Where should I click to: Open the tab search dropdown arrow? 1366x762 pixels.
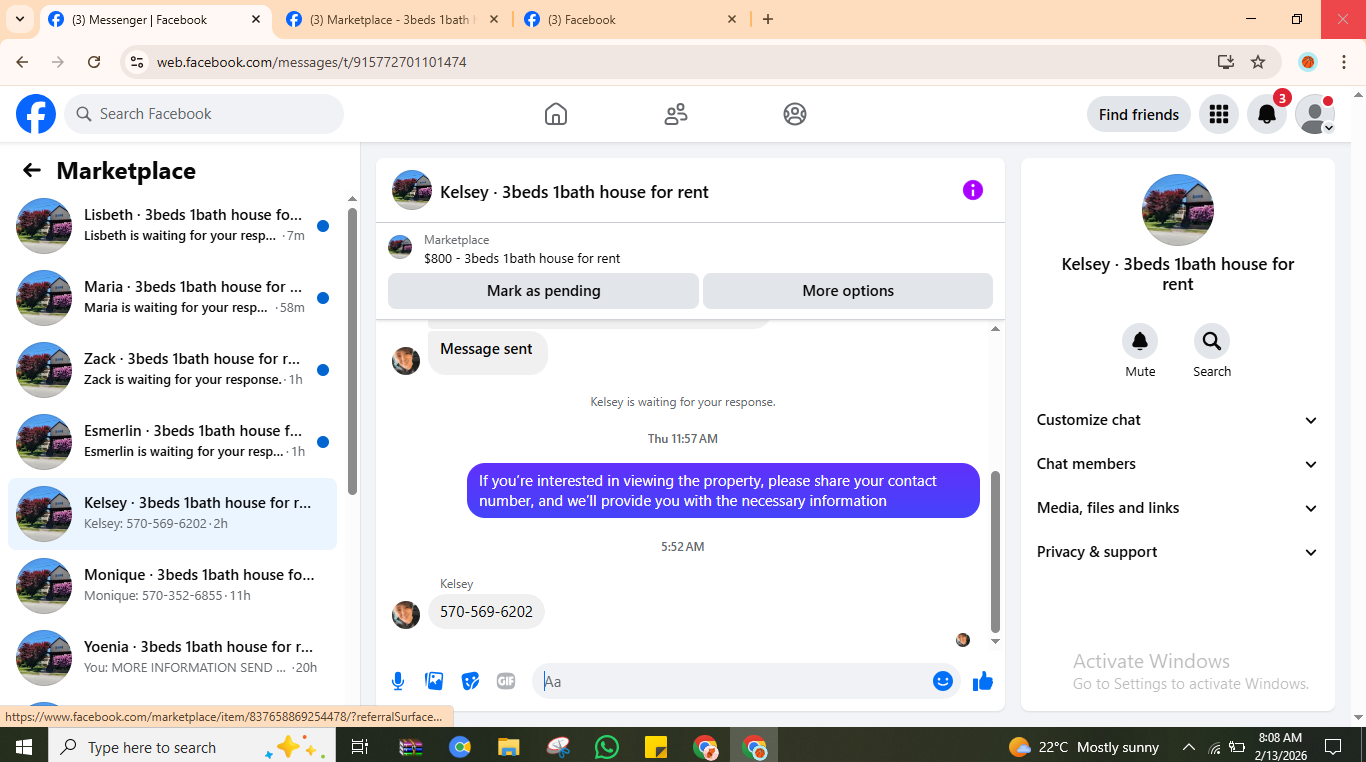click(x=20, y=19)
